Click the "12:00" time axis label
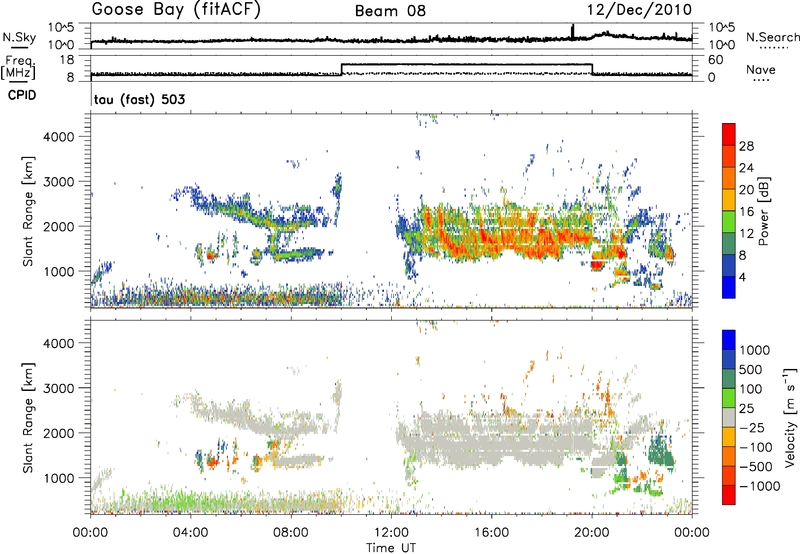The height and width of the screenshot is (554, 800). [x=391, y=533]
